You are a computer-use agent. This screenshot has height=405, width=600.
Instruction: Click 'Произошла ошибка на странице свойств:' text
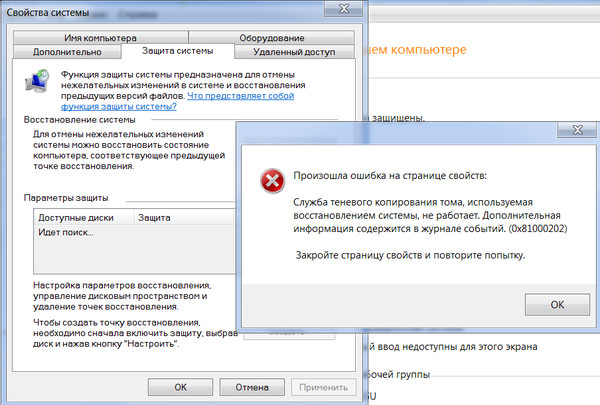390,176
